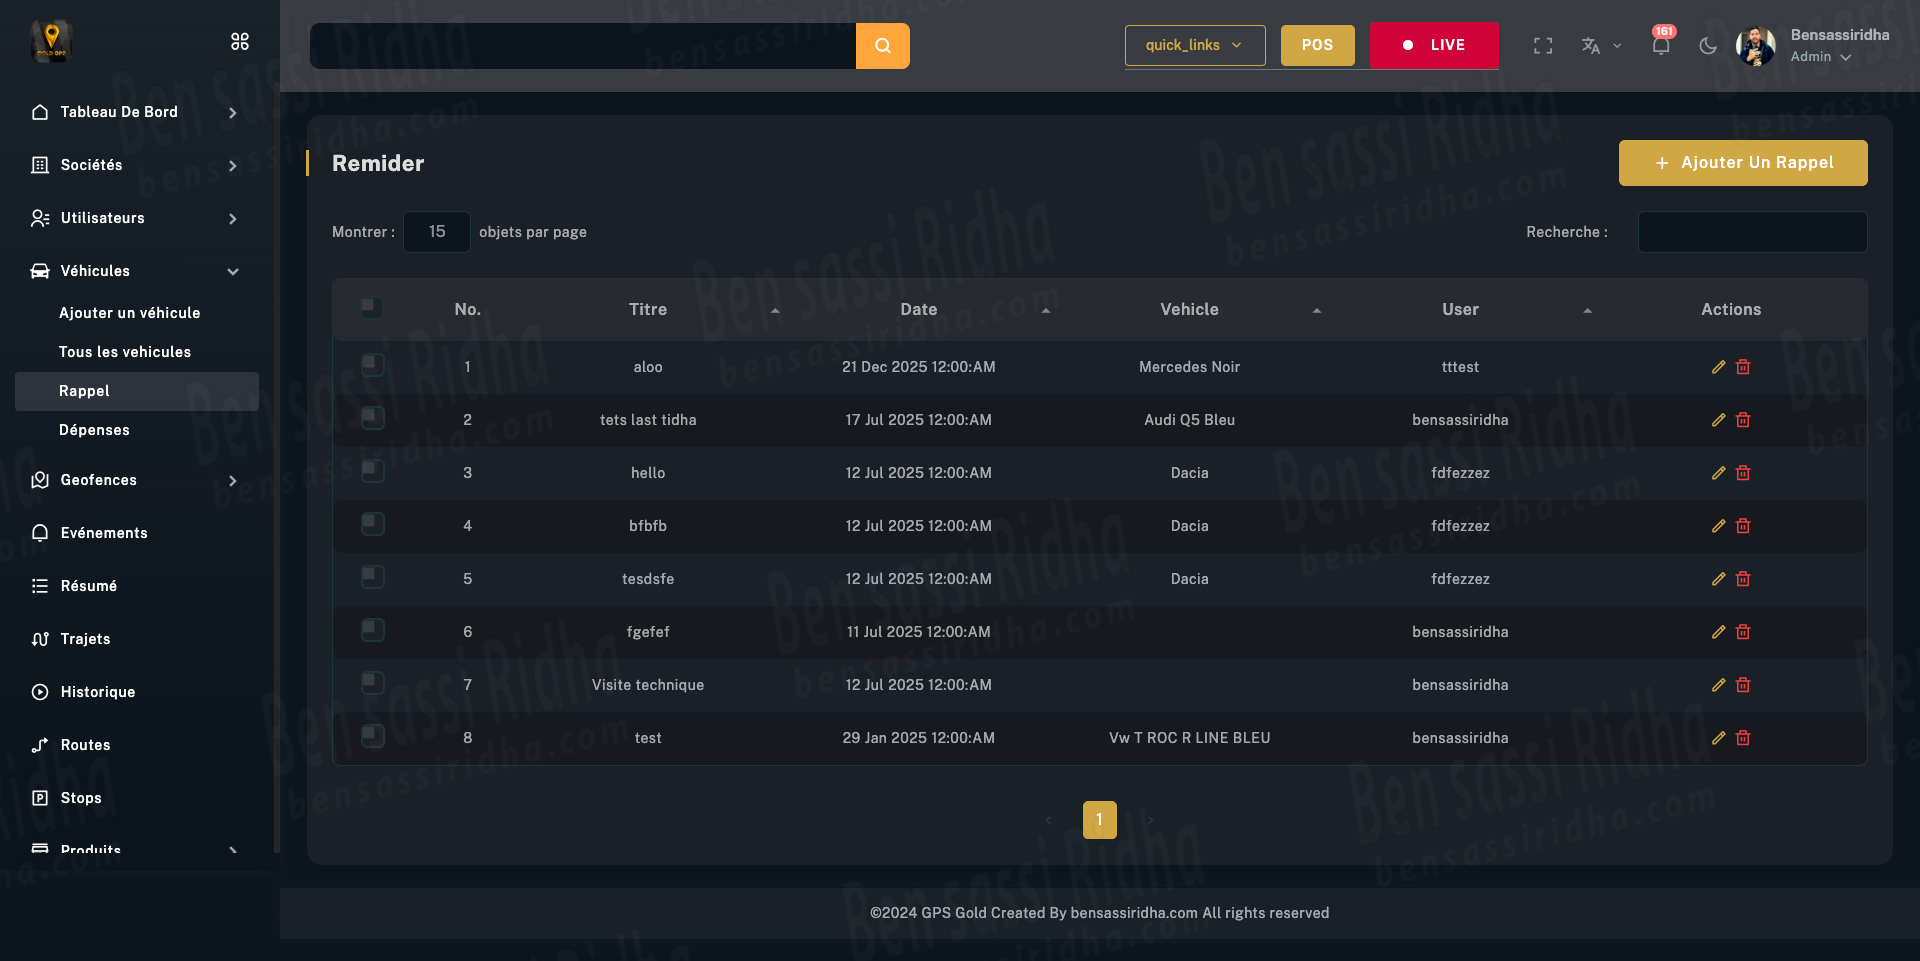Delete the 'hello' reminder via trash icon

point(1743,473)
